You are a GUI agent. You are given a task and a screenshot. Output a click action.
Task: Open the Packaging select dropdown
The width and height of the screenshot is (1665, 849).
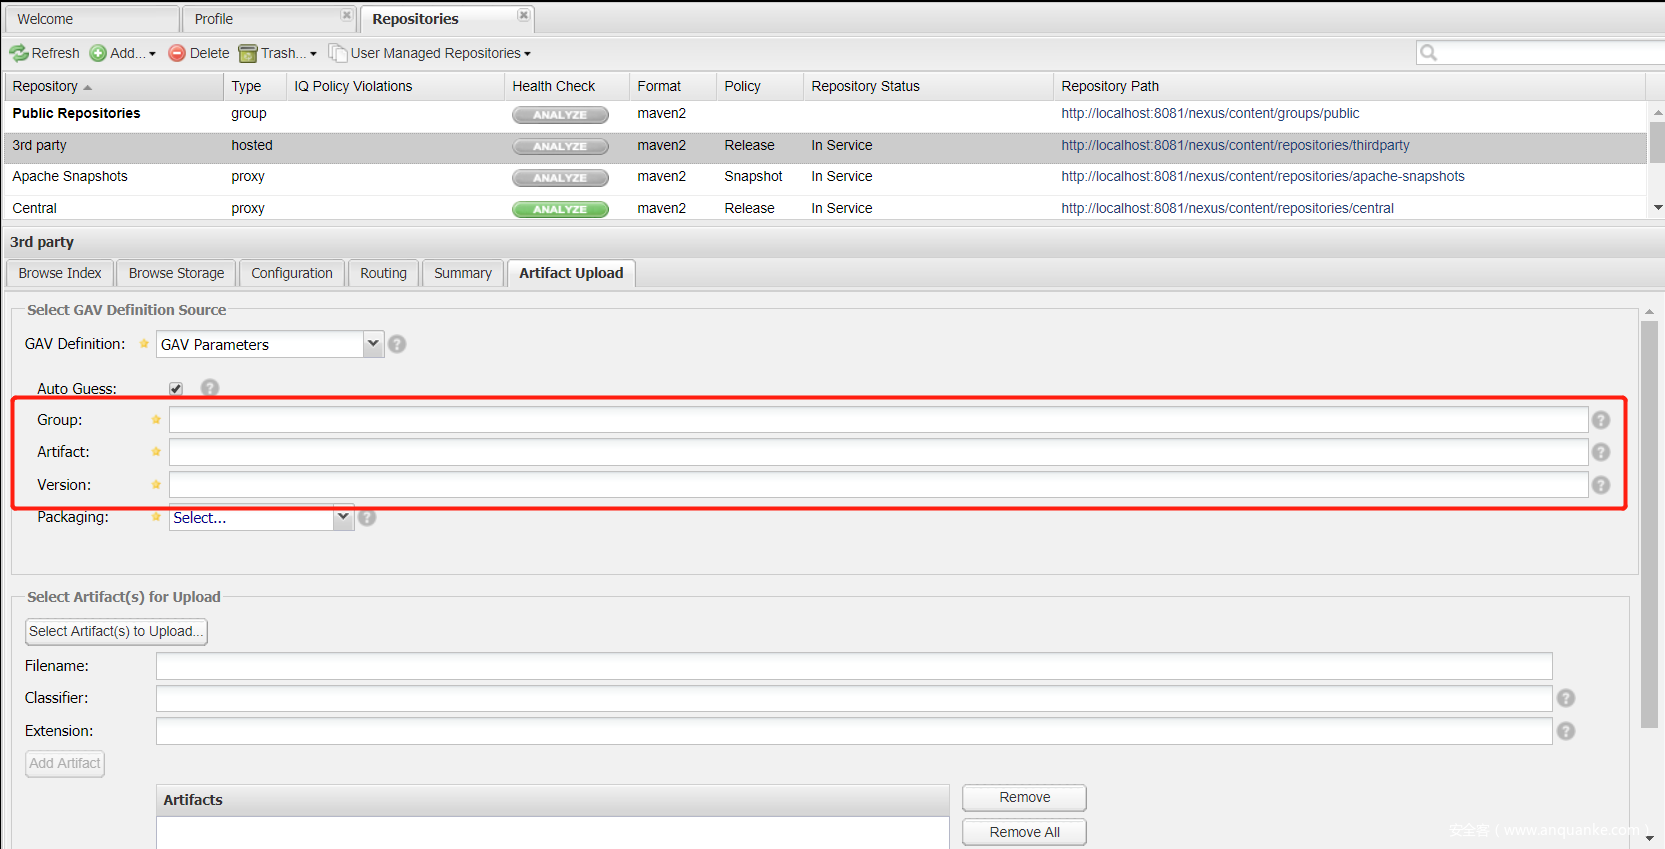[x=343, y=518]
